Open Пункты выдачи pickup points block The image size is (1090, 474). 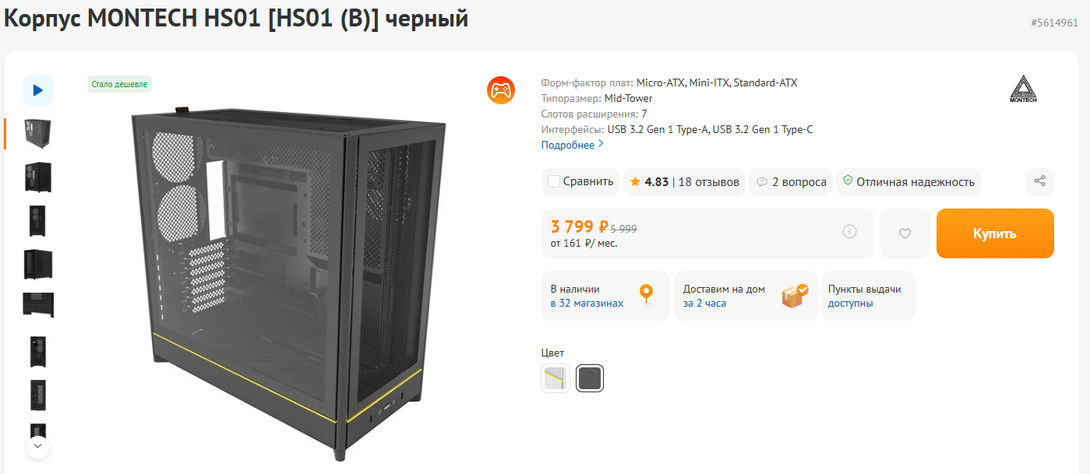[866, 295]
